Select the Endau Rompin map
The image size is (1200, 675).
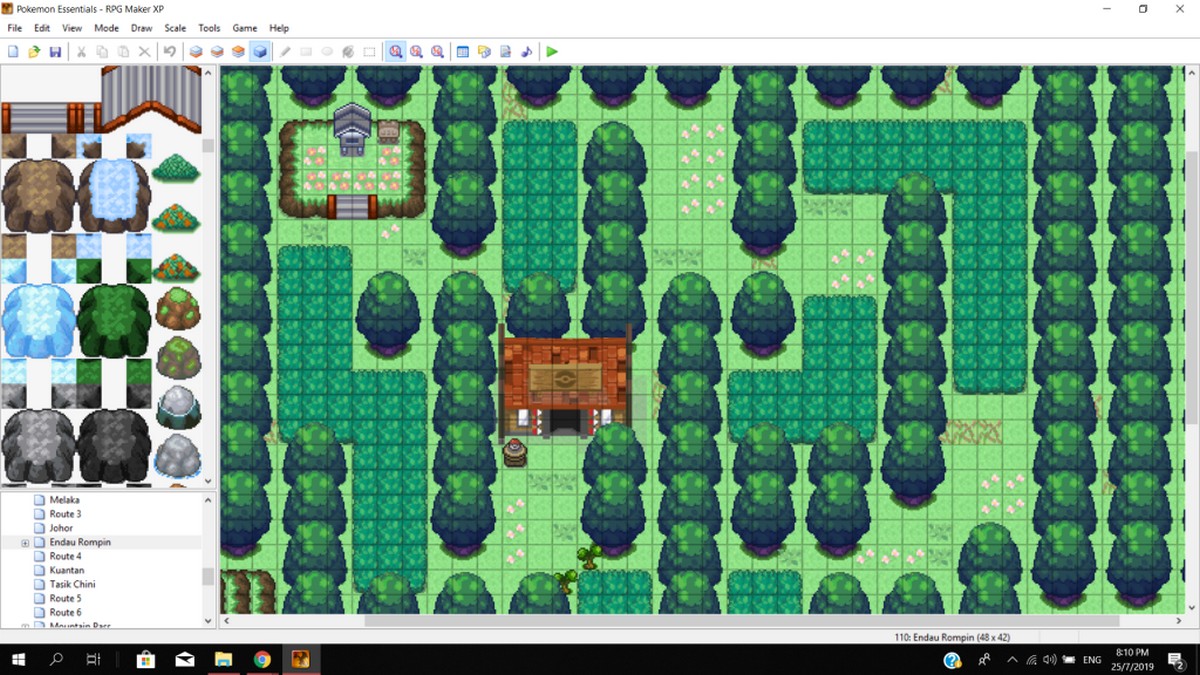[x=80, y=542]
